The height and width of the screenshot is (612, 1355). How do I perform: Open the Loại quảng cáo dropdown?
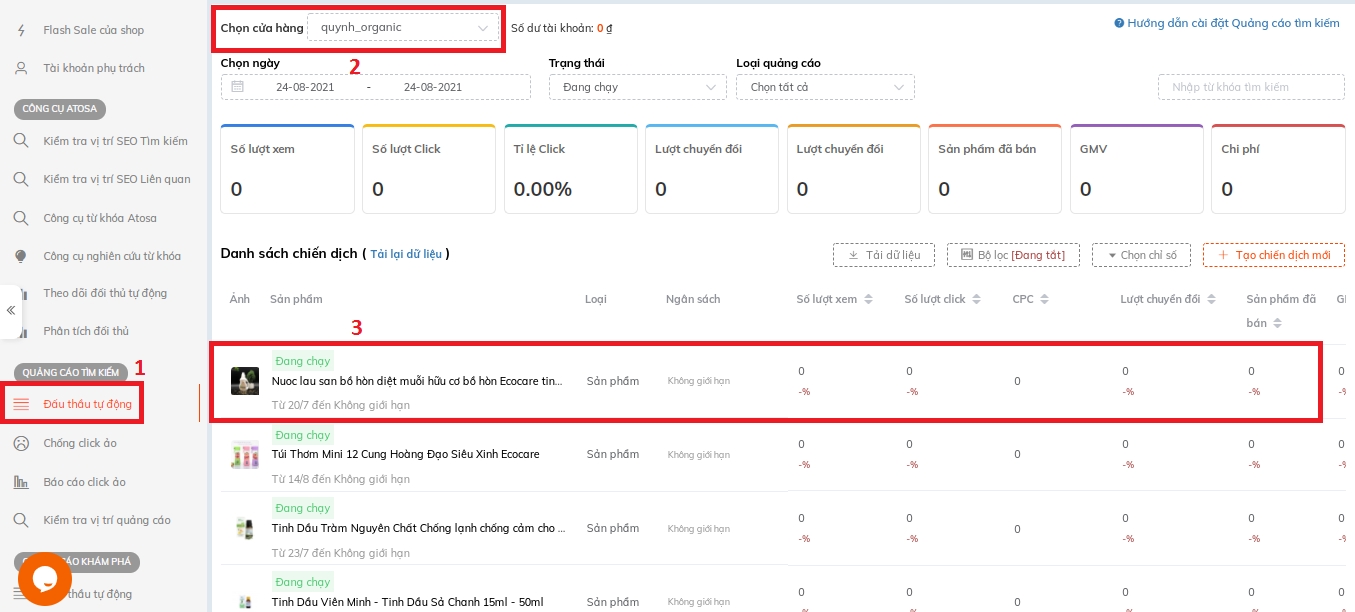(824, 87)
